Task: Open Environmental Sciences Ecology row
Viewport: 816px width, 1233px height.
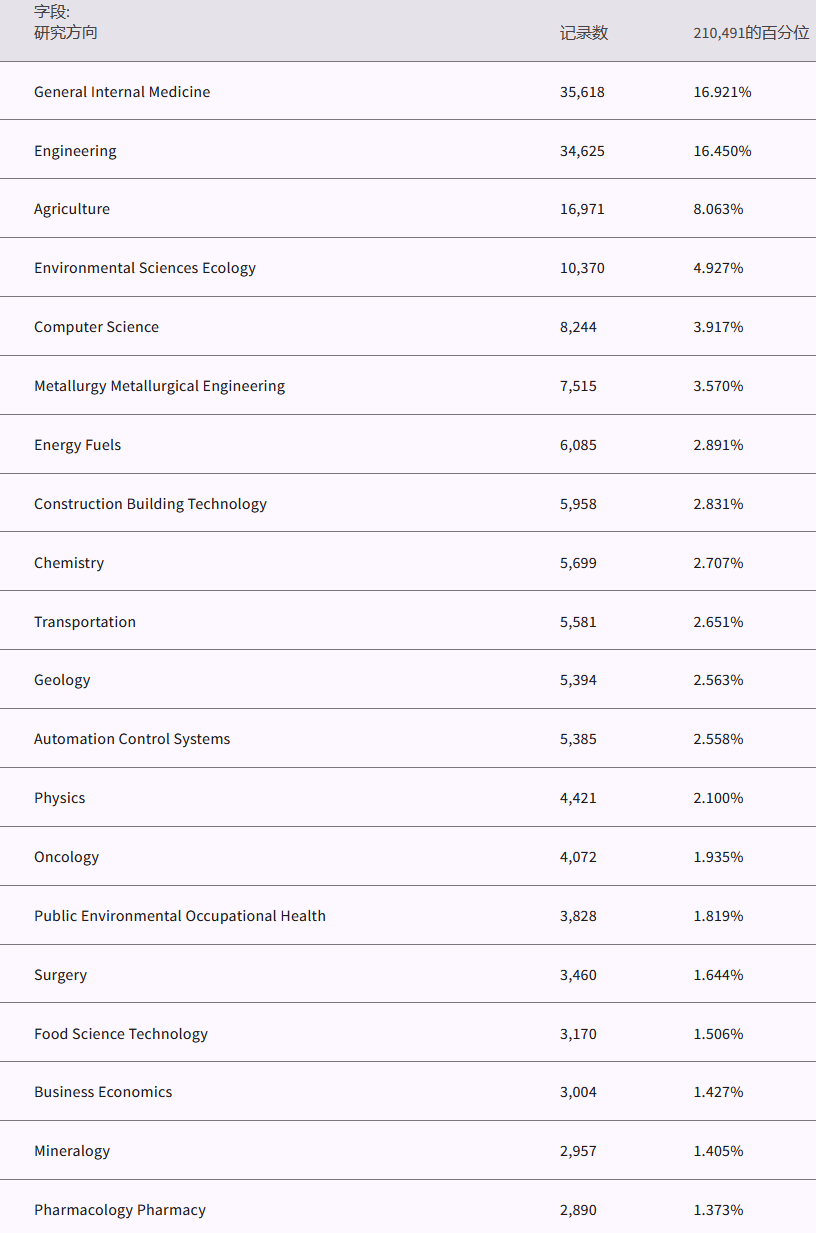Action: (145, 268)
